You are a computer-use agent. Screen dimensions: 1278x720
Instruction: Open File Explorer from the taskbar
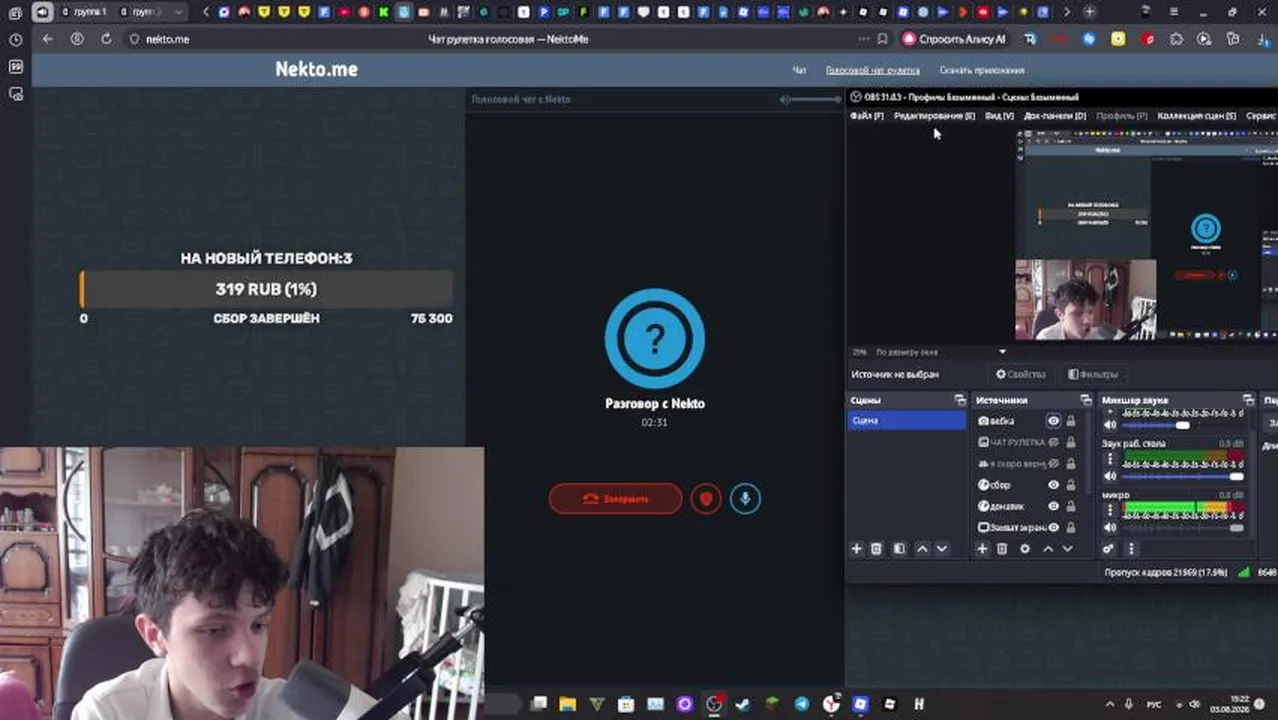pos(567,704)
